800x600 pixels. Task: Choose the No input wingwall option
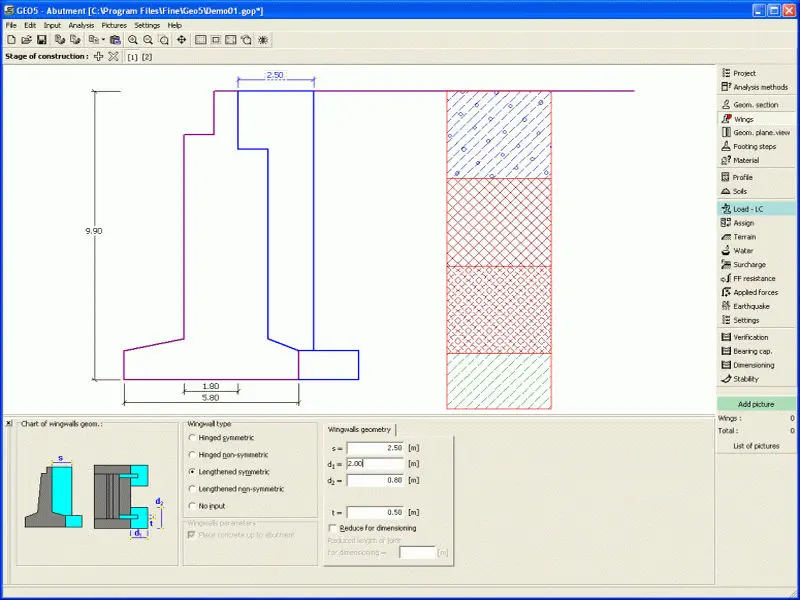pyautogui.click(x=193, y=506)
